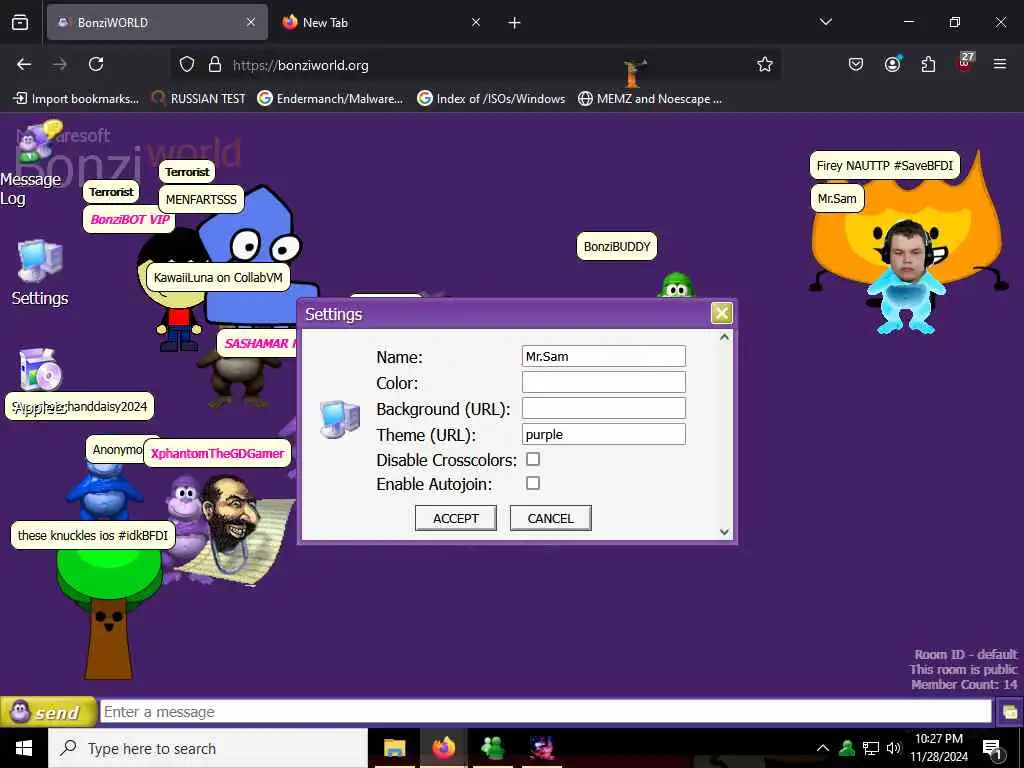Screen dimensions: 1024x768
Task: Open the Index of /ISOs/Windows bookmark
Action: 491,99
